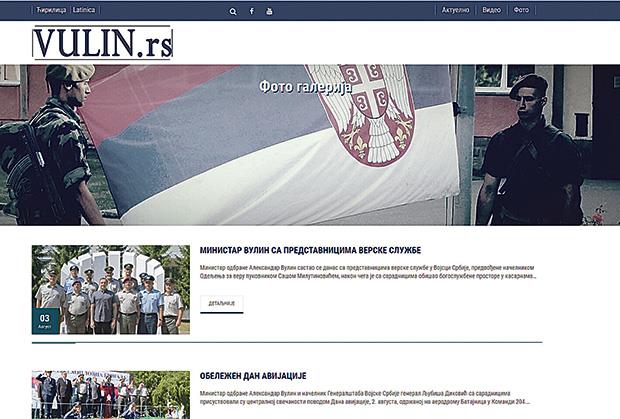The height and width of the screenshot is (419, 620).
Task: Go to homepage via VULIN.rs logo
Action: click(102, 43)
